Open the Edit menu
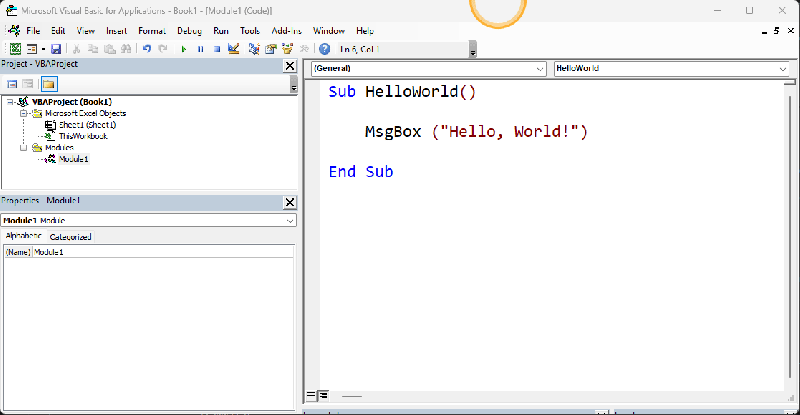This screenshot has height=415, width=800. point(58,31)
